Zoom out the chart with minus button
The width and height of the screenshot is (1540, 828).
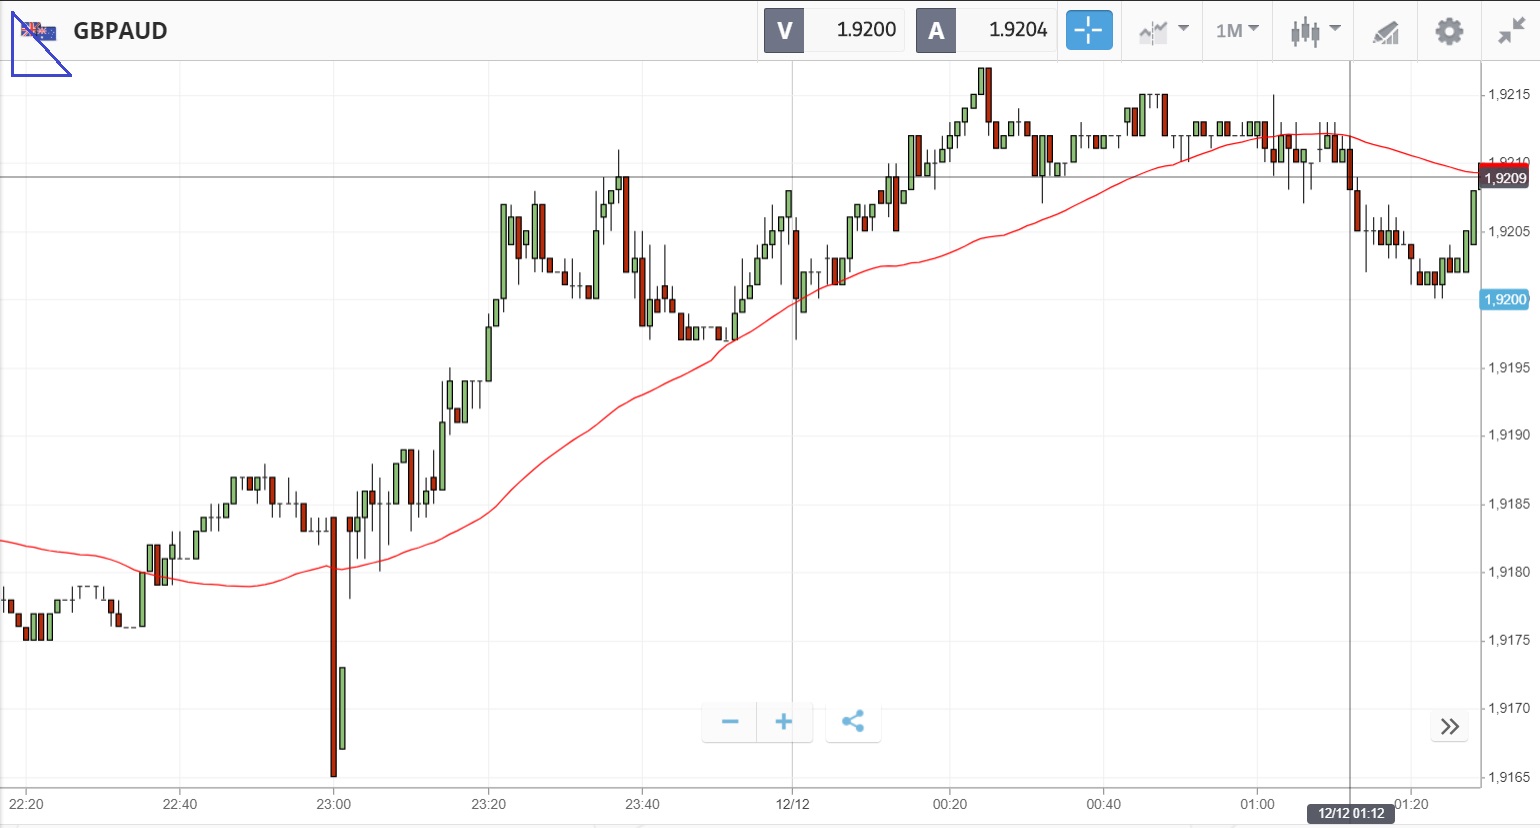[x=730, y=722]
